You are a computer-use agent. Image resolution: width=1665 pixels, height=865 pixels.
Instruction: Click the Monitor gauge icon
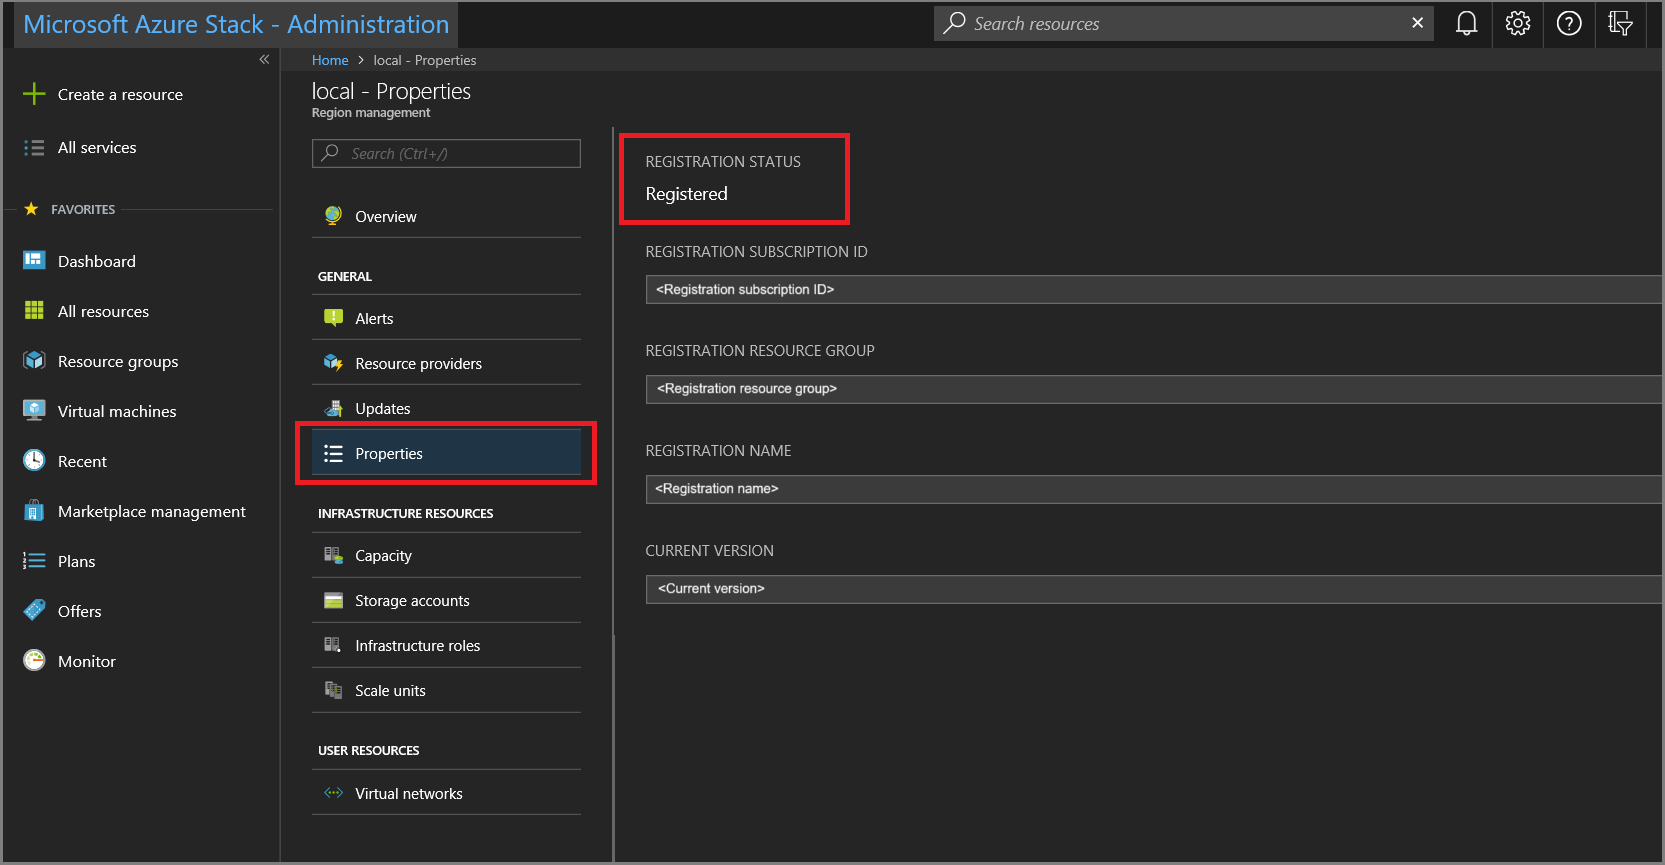[34, 661]
